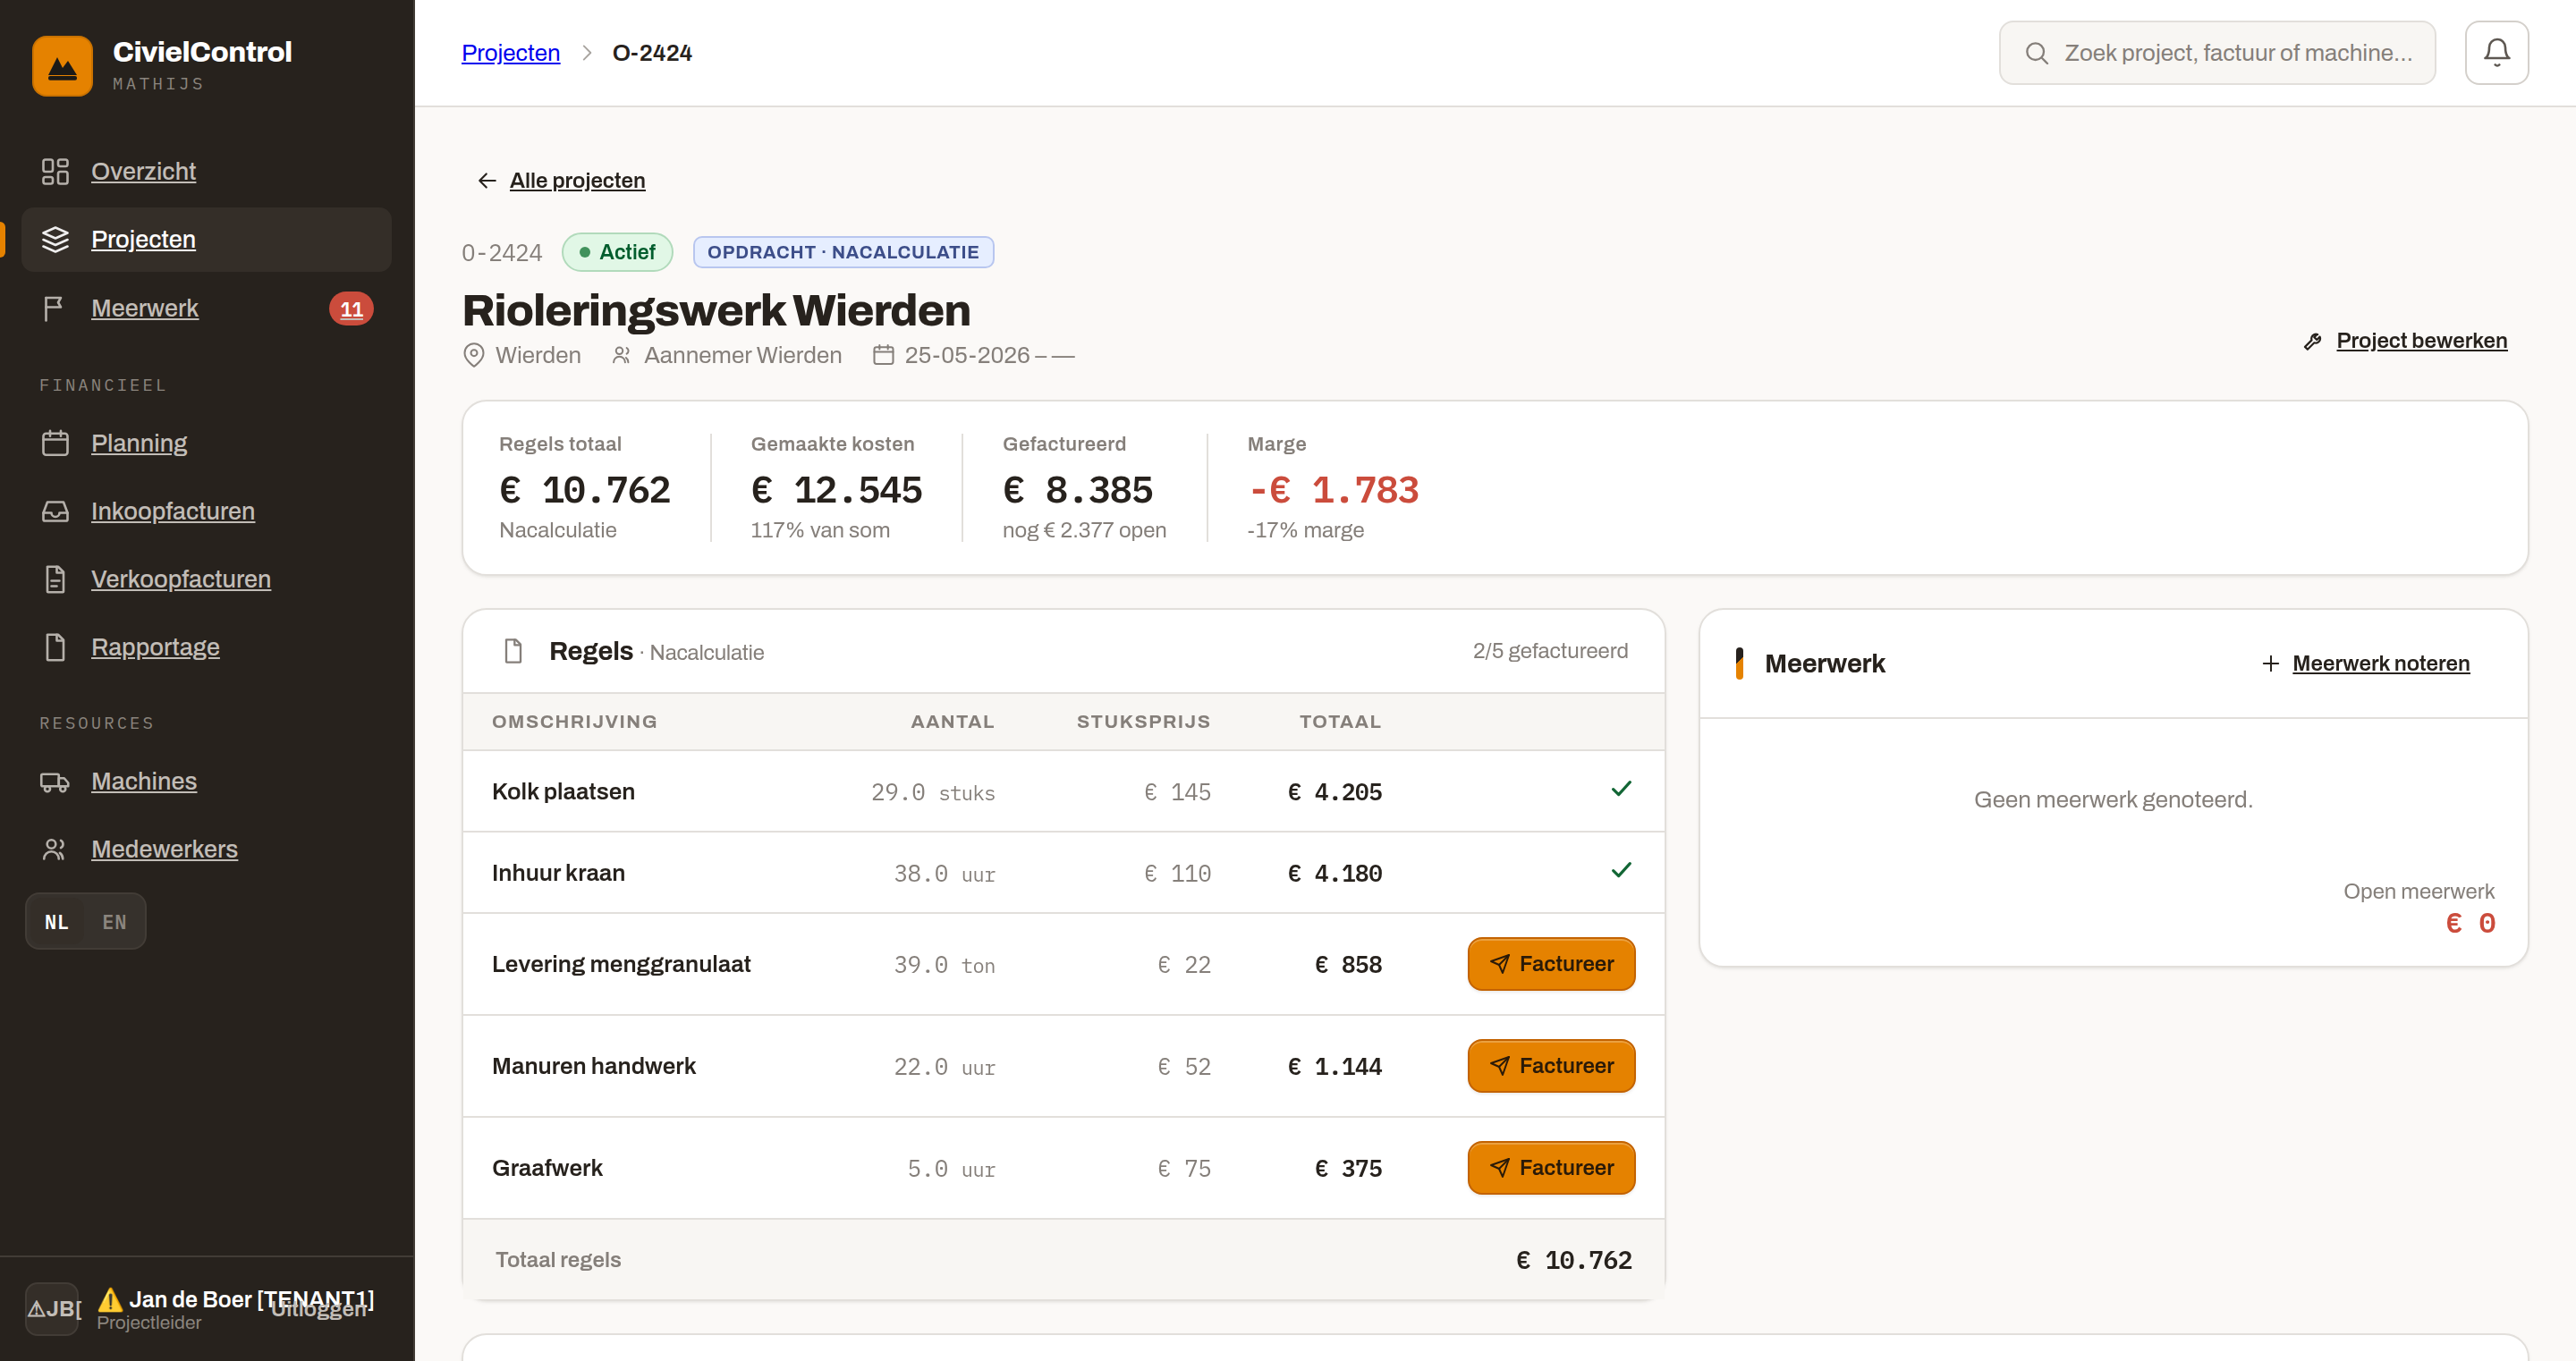Click the Projecten layers icon
This screenshot has width=2576, height=1361.
[55, 240]
